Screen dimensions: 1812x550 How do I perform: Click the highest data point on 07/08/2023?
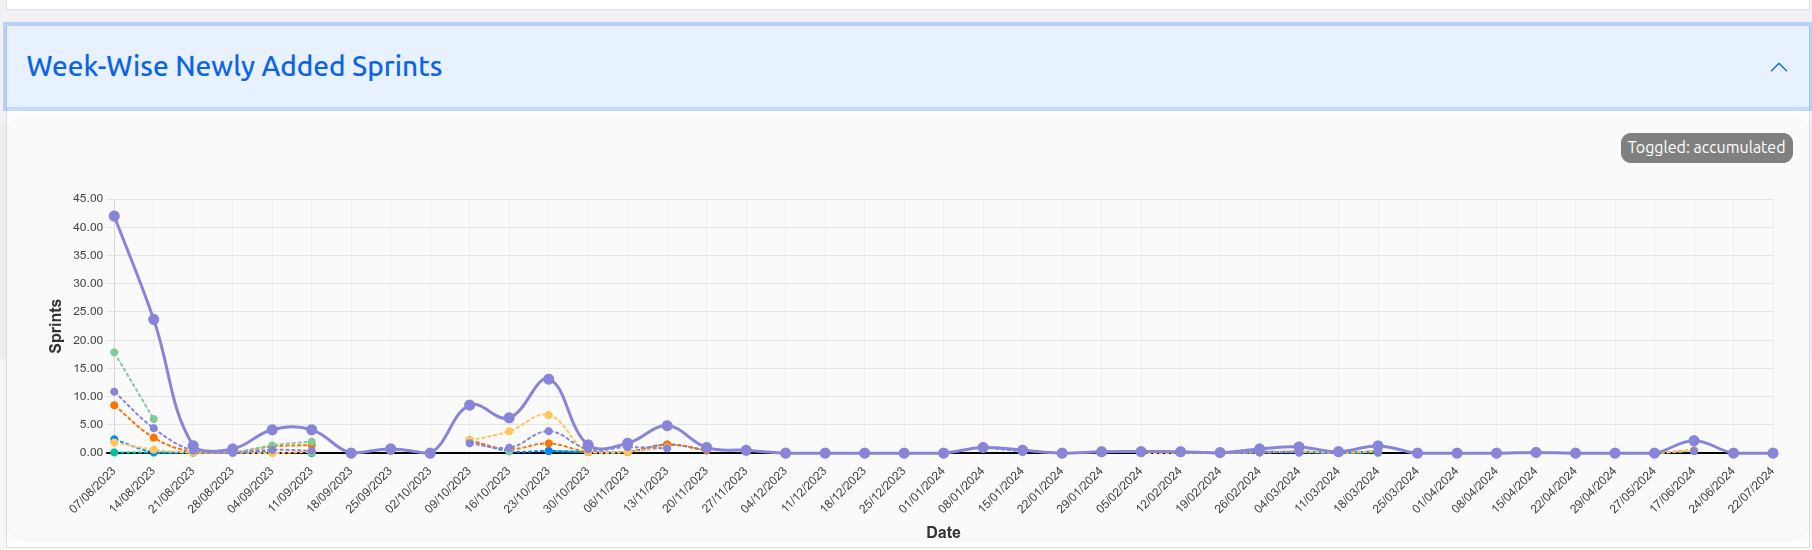114,216
